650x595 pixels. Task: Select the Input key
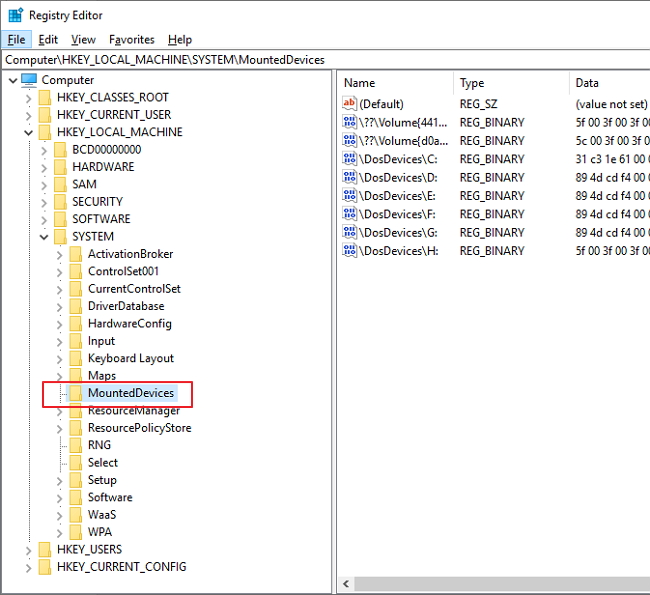(x=102, y=341)
